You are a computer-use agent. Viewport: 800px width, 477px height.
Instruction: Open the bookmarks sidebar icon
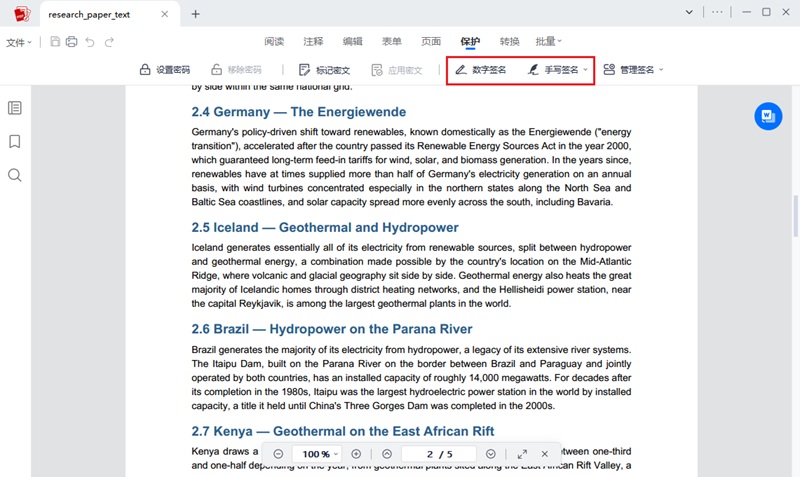click(15, 141)
